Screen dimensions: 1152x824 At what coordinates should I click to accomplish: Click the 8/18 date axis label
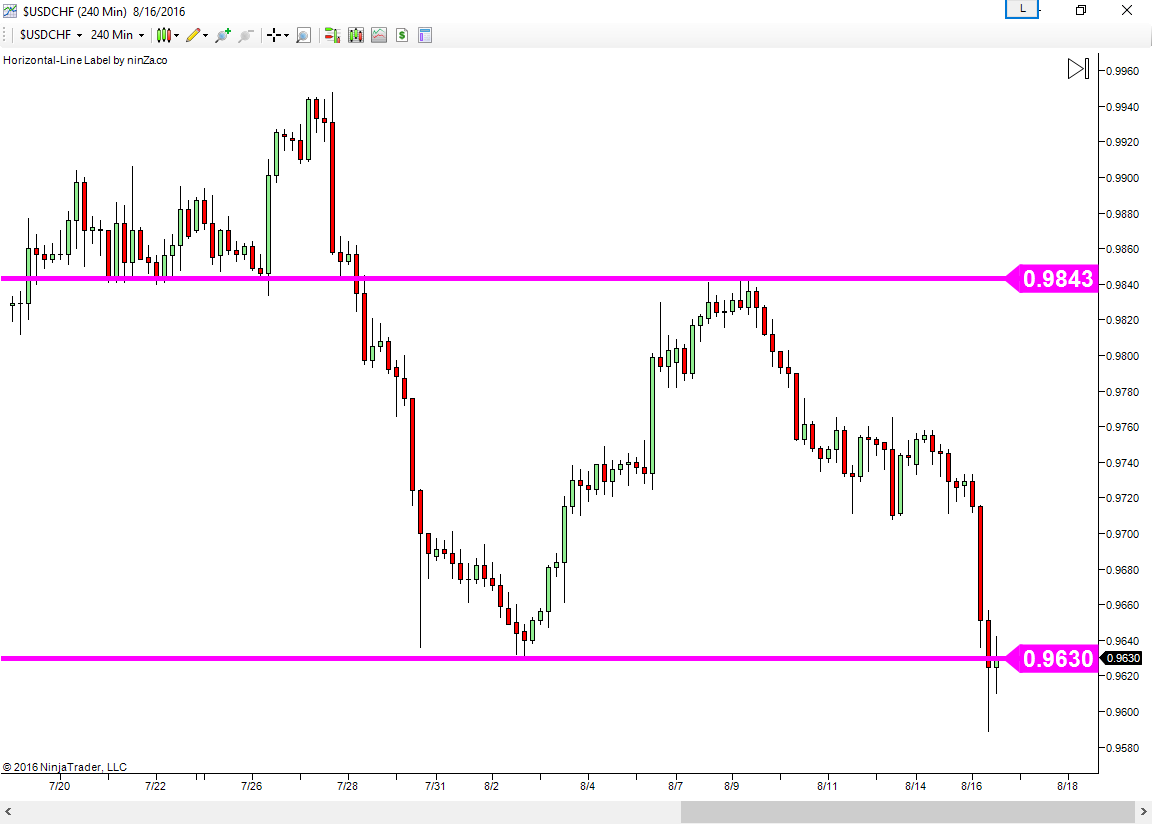1068,786
